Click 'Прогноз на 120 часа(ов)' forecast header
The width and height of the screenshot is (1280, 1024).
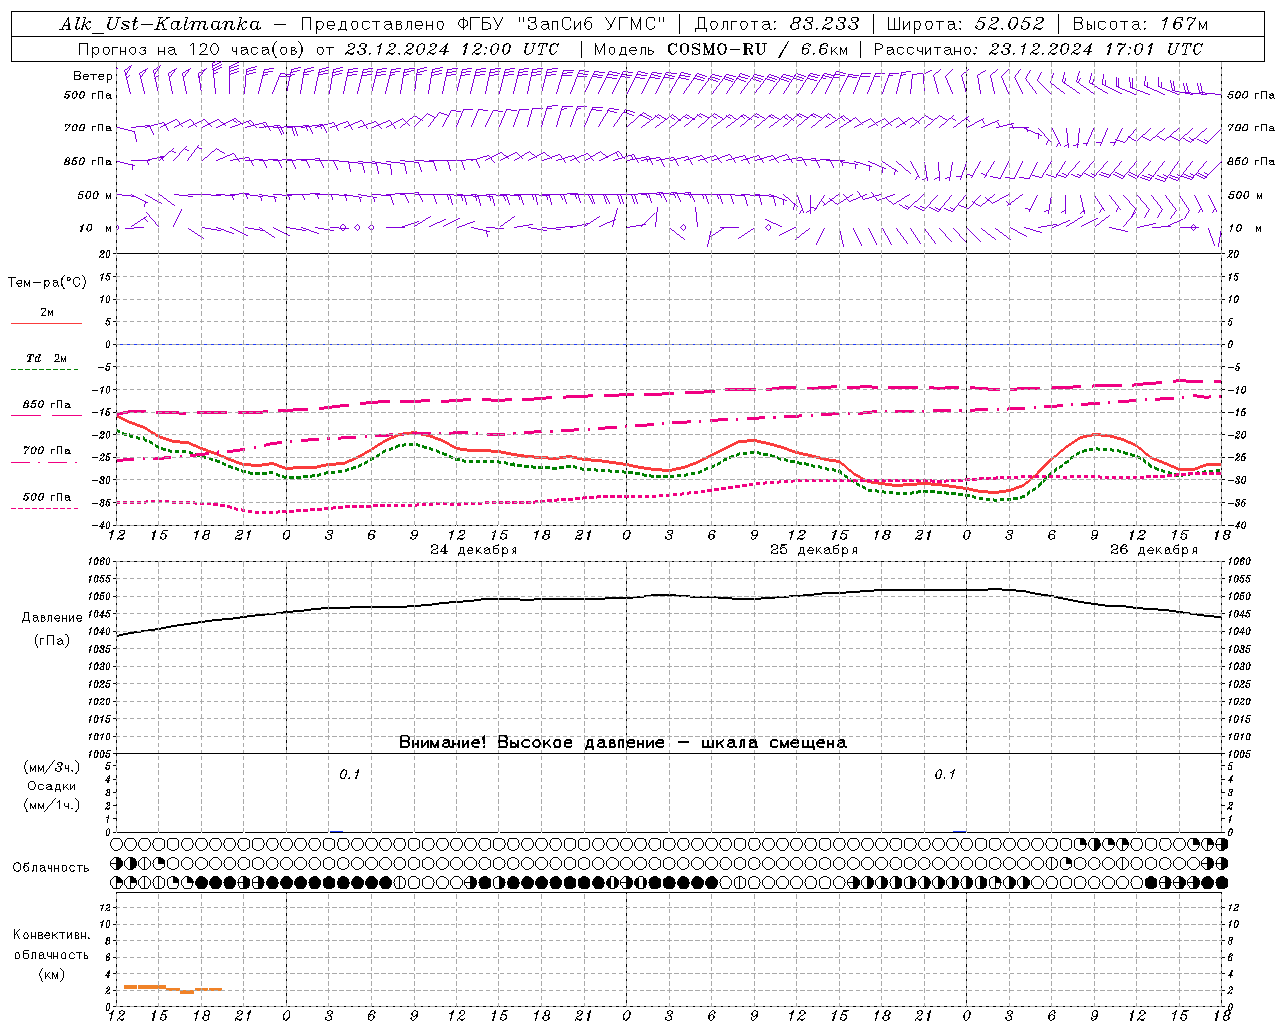(x=192, y=49)
